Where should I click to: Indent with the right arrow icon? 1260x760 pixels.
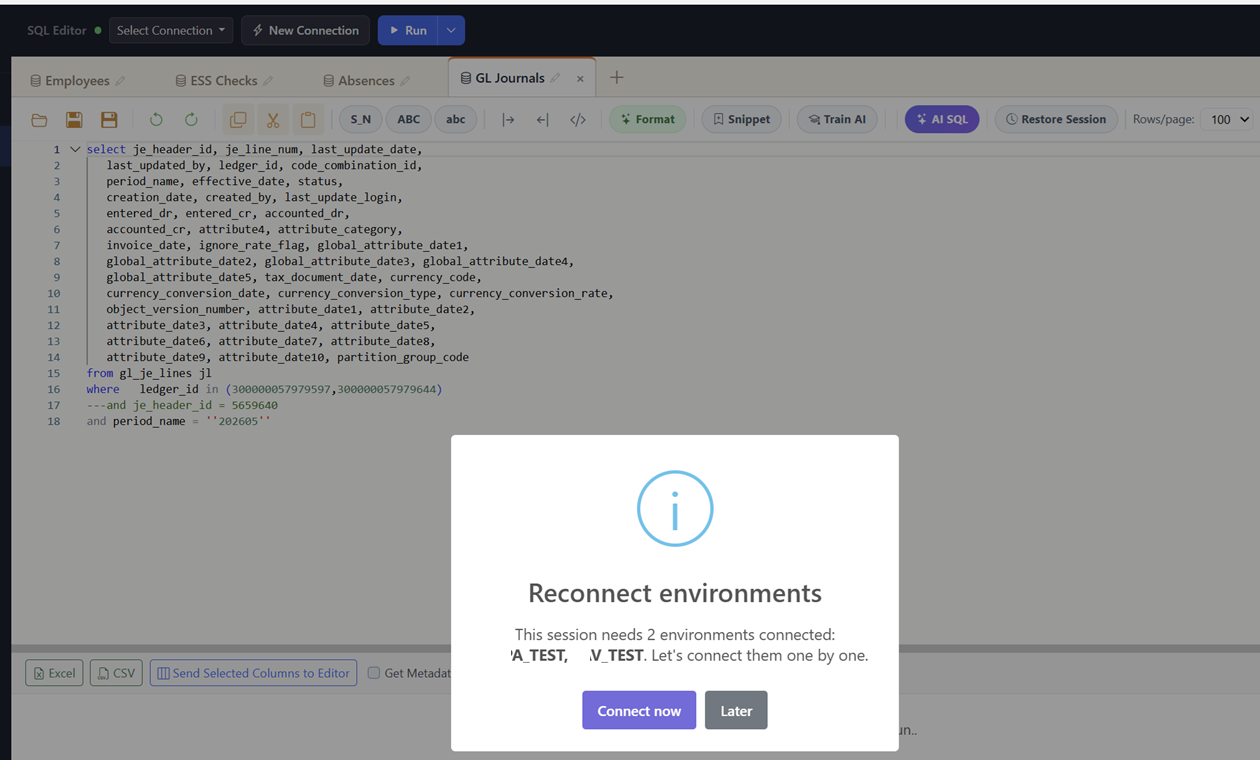(508, 120)
